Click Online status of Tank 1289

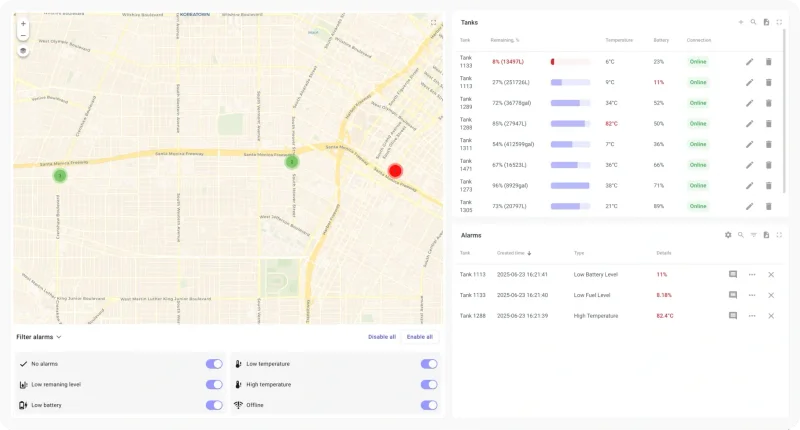(698, 103)
